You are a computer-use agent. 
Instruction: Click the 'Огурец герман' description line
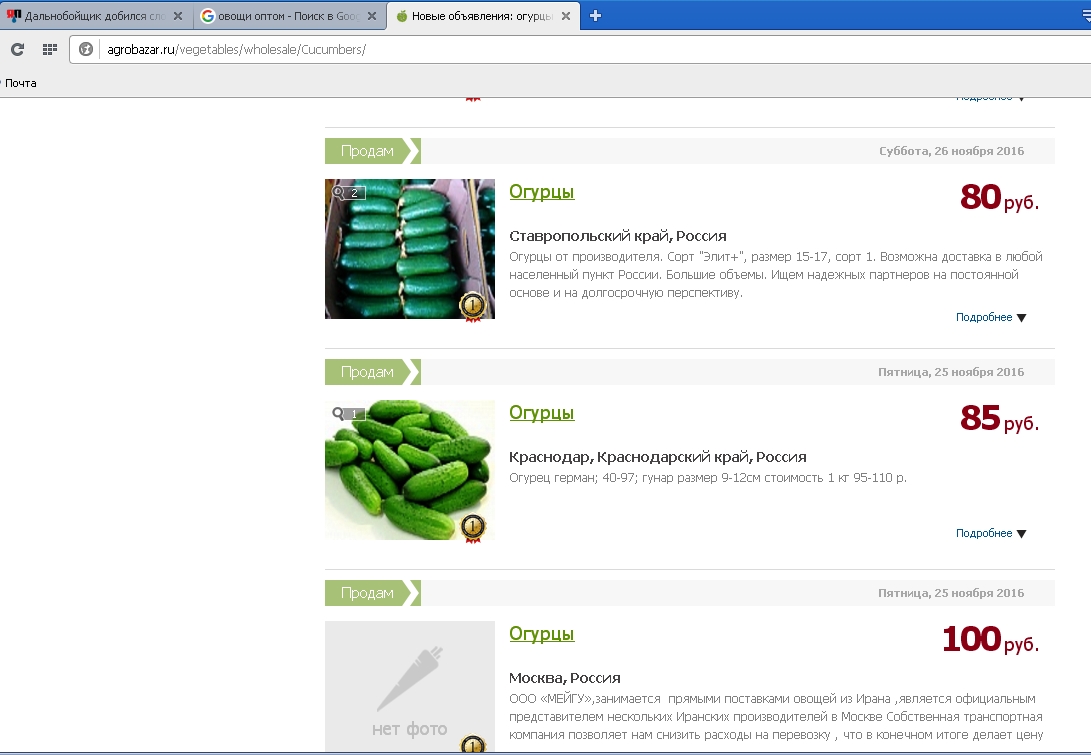pyautogui.click(x=708, y=478)
